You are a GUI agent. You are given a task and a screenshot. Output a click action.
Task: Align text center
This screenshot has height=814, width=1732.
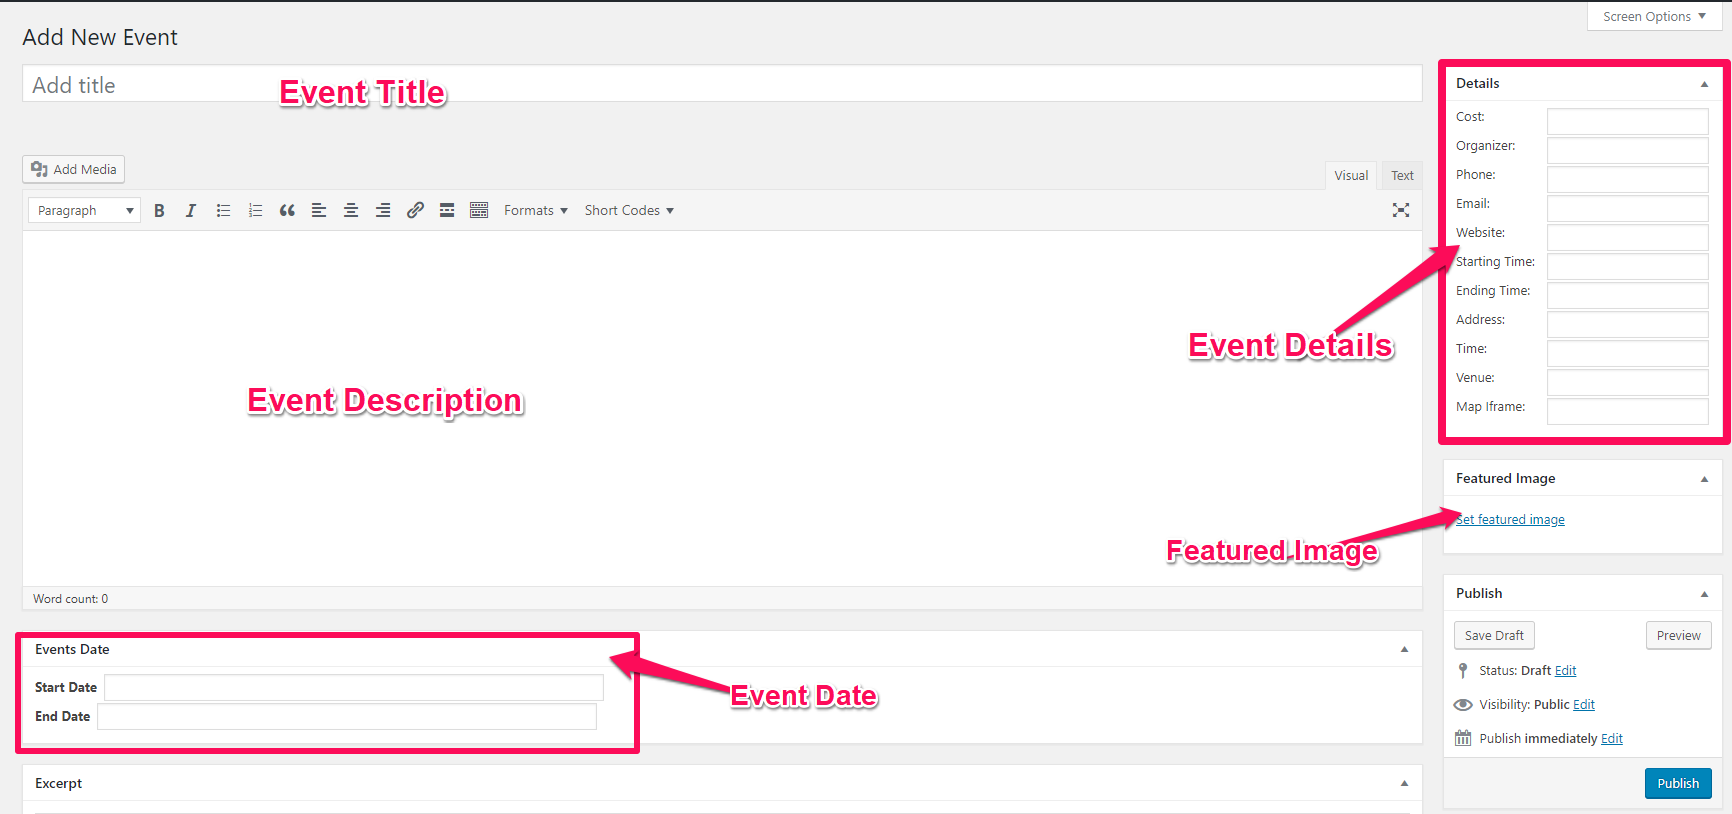[x=351, y=210]
